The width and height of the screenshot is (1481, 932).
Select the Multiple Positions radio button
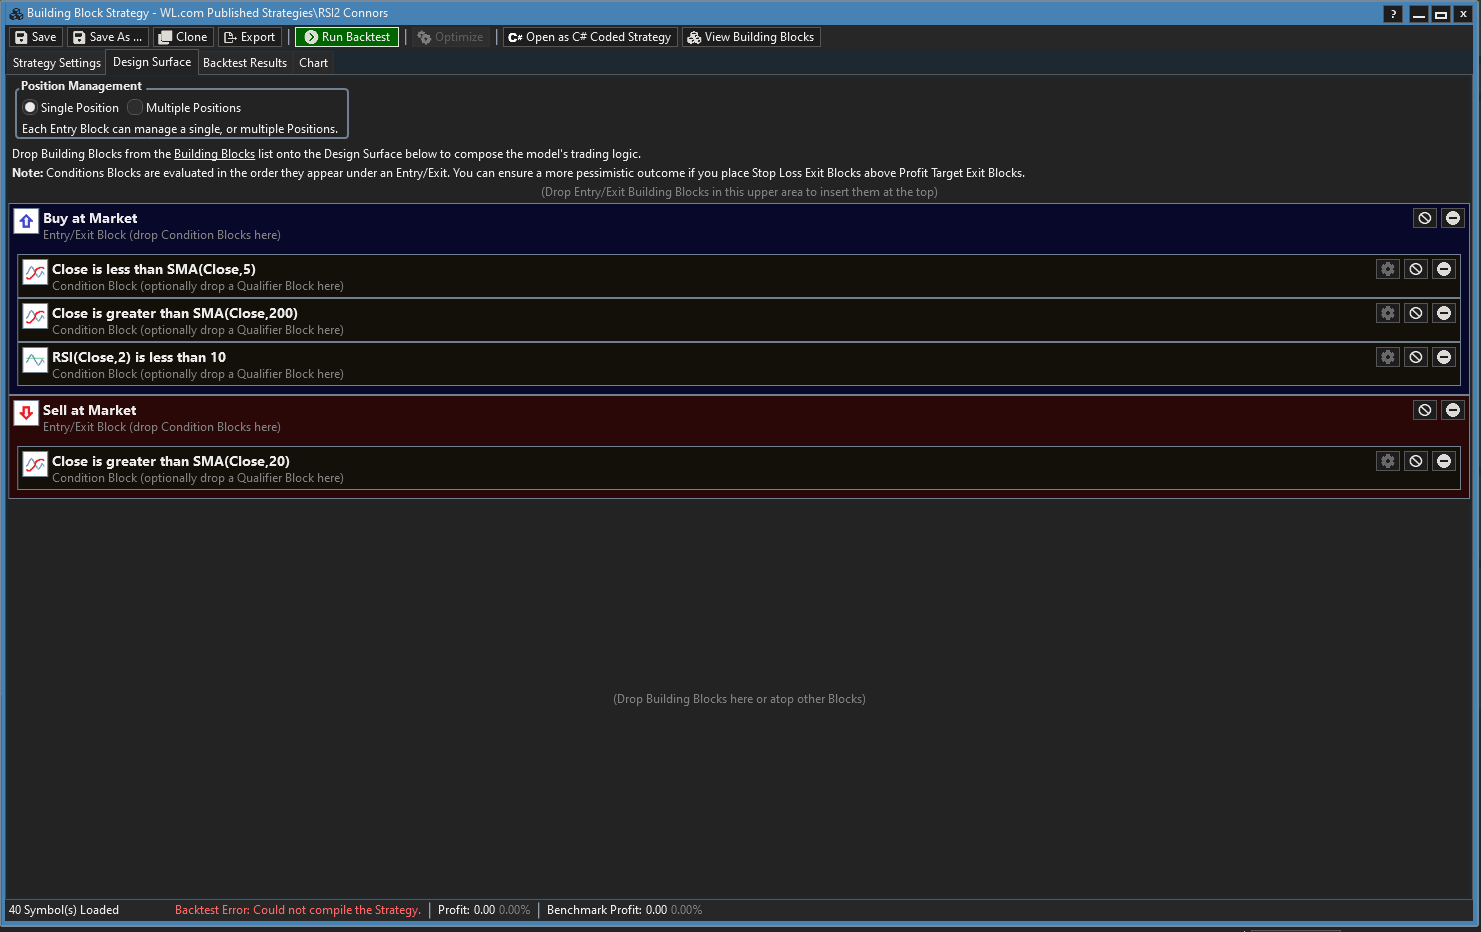click(135, 108)
